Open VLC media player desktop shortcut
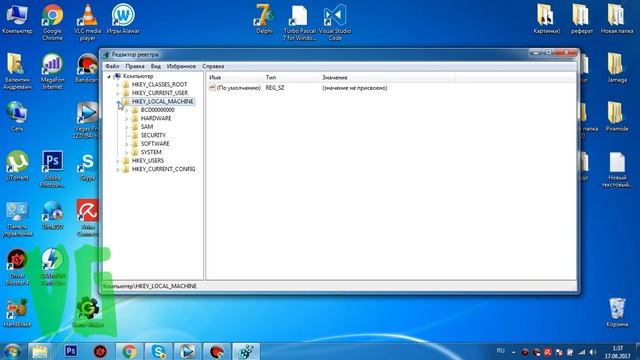Viewport: 640px width, 360px height. point(87,22)
